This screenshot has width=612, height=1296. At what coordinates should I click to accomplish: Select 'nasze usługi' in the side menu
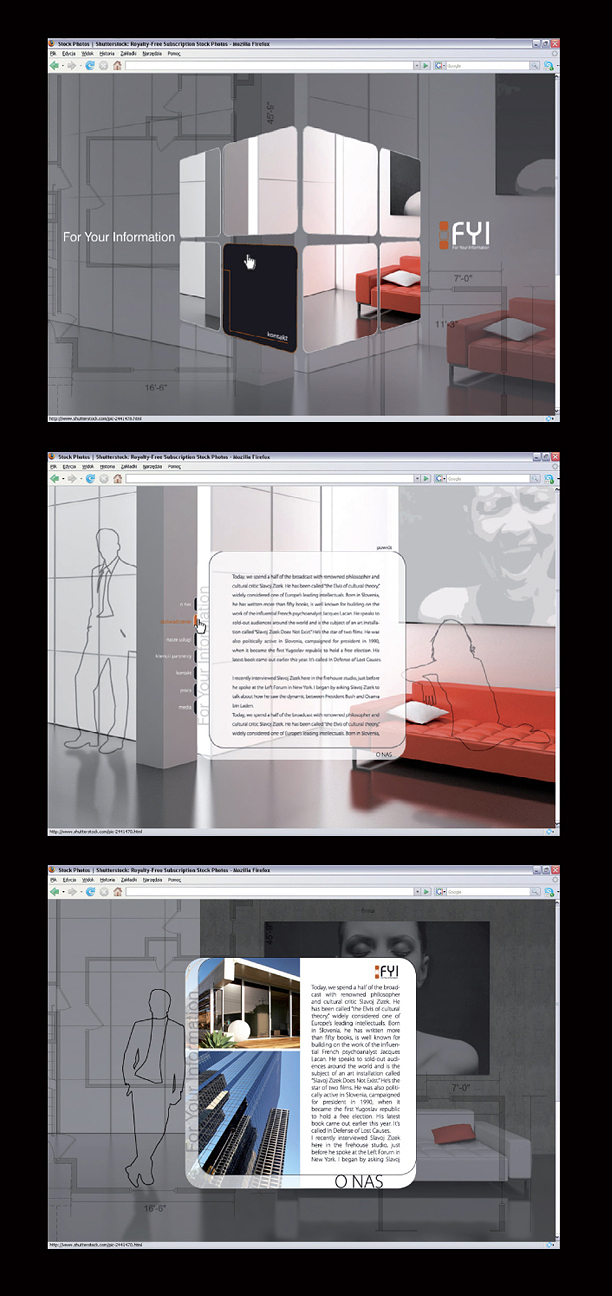pos(179,639)
